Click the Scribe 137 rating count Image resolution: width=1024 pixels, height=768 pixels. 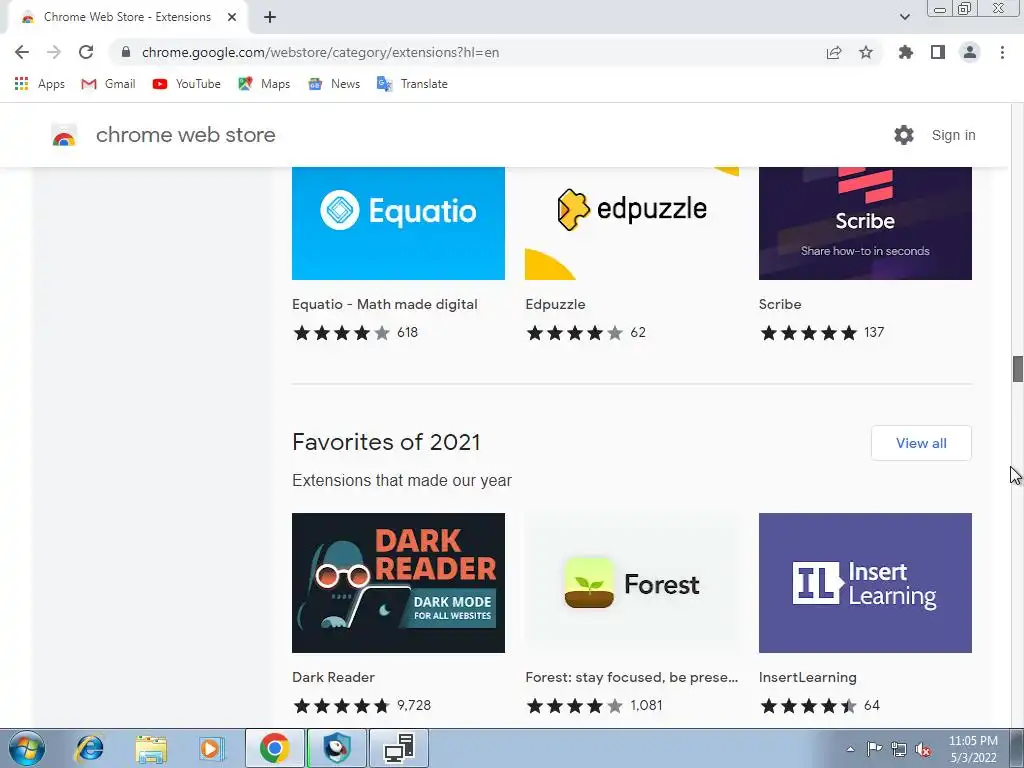[874, 332]
